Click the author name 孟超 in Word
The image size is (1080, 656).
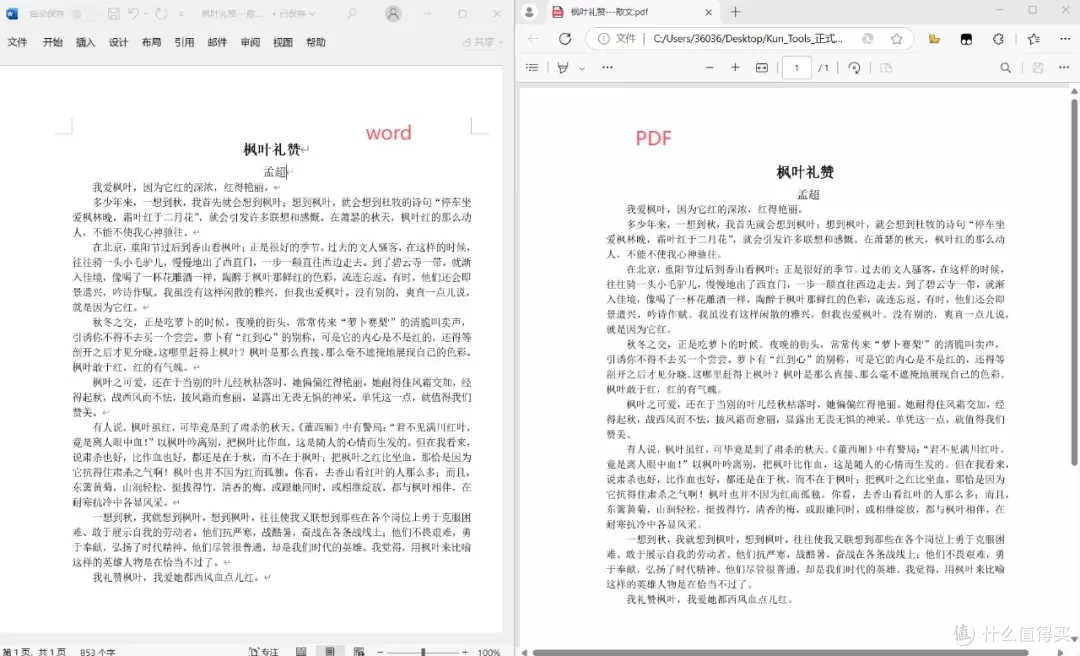pyautogui.click(x=274, y=172)
